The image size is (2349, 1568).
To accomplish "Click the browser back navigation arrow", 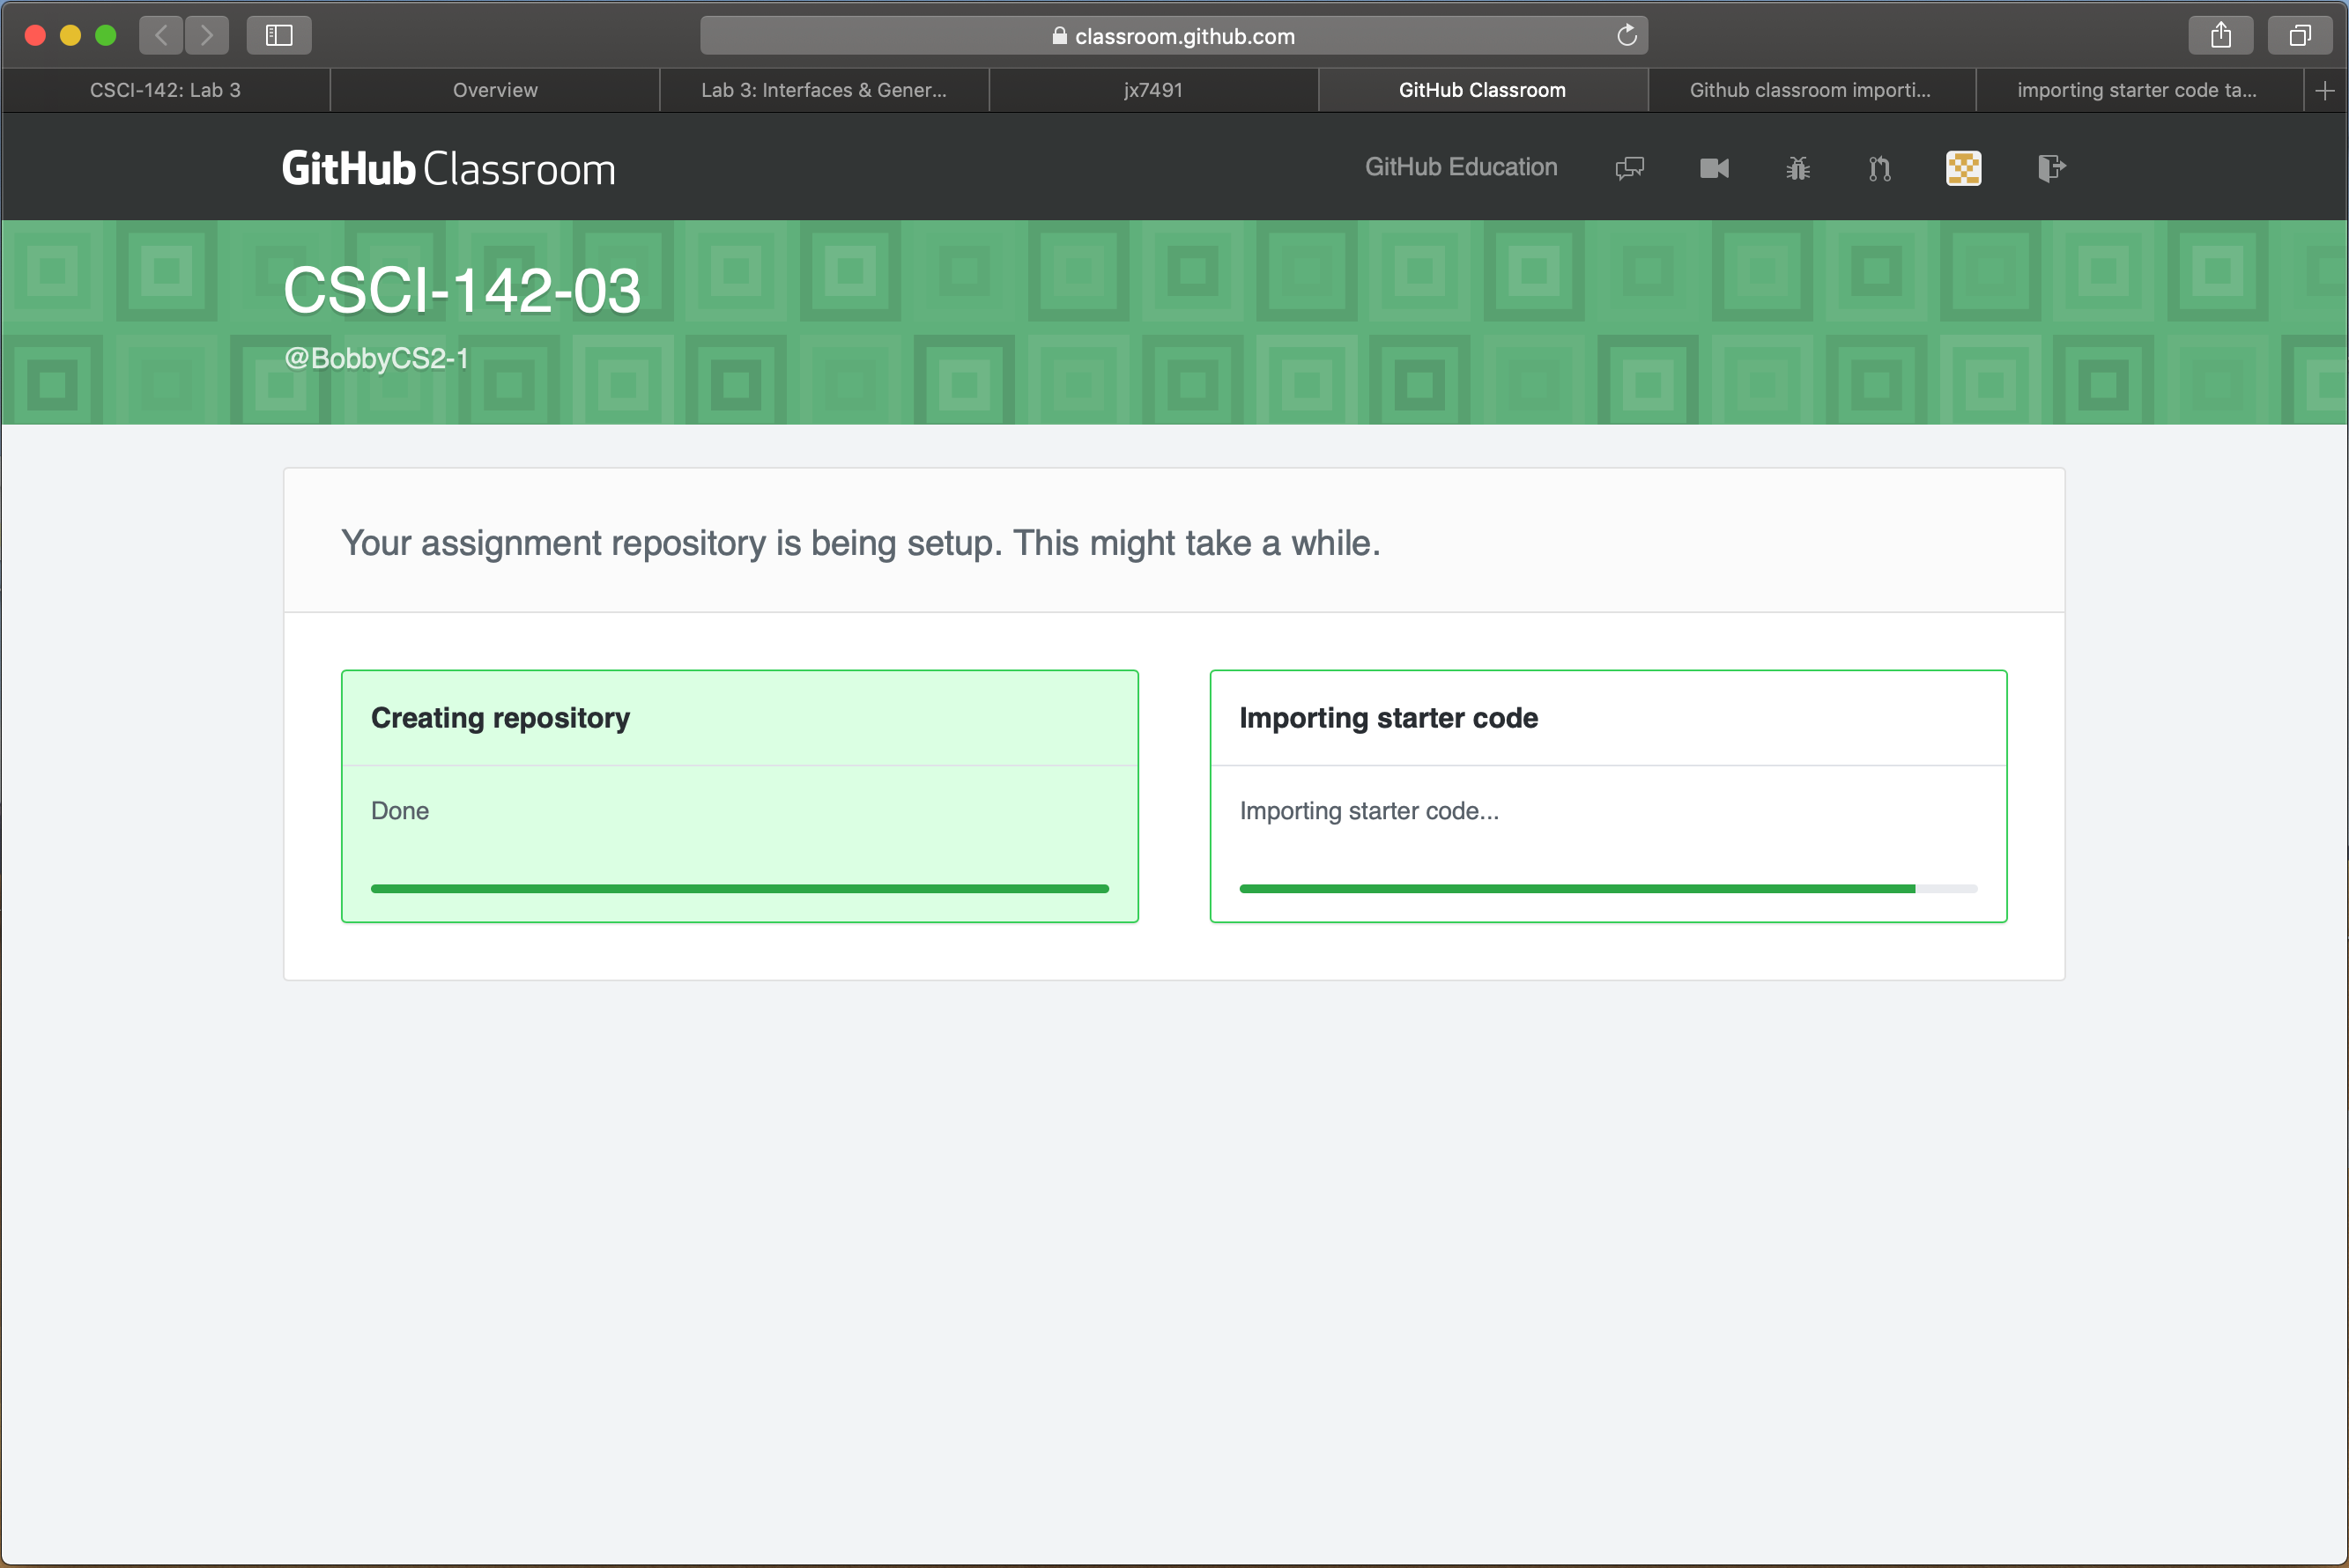I will coord(161,35).
